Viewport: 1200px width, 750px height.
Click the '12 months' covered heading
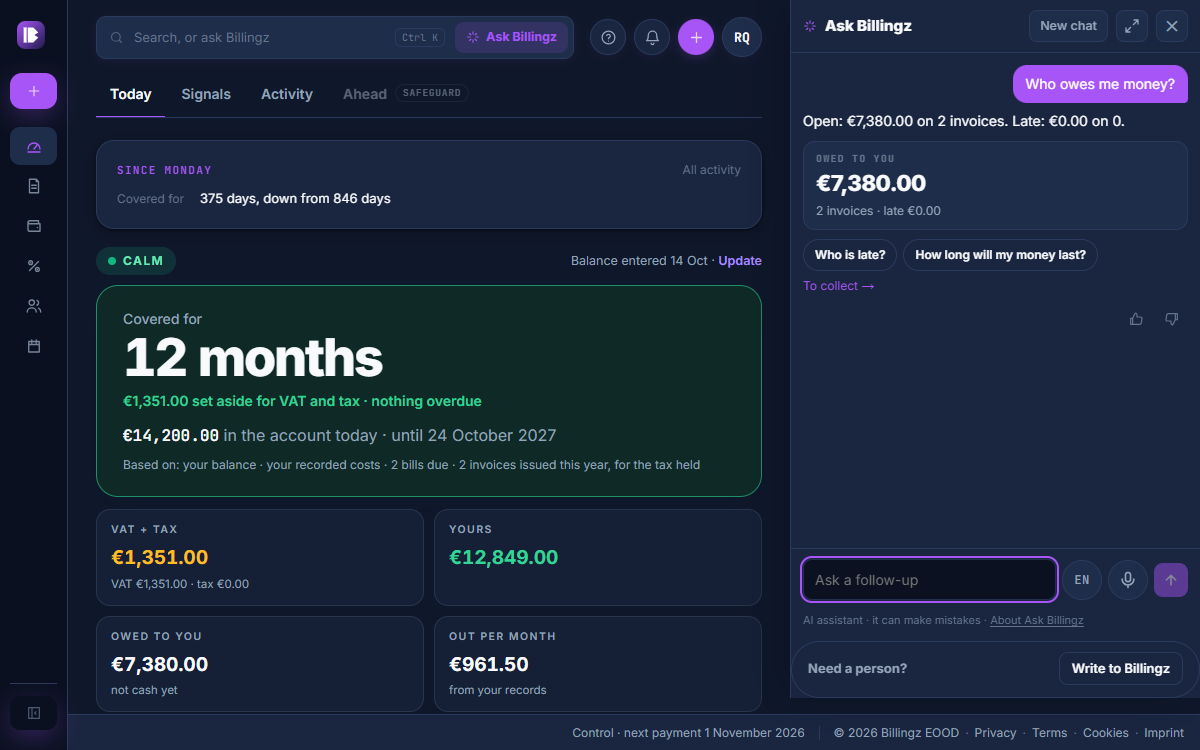coord(253,357)
